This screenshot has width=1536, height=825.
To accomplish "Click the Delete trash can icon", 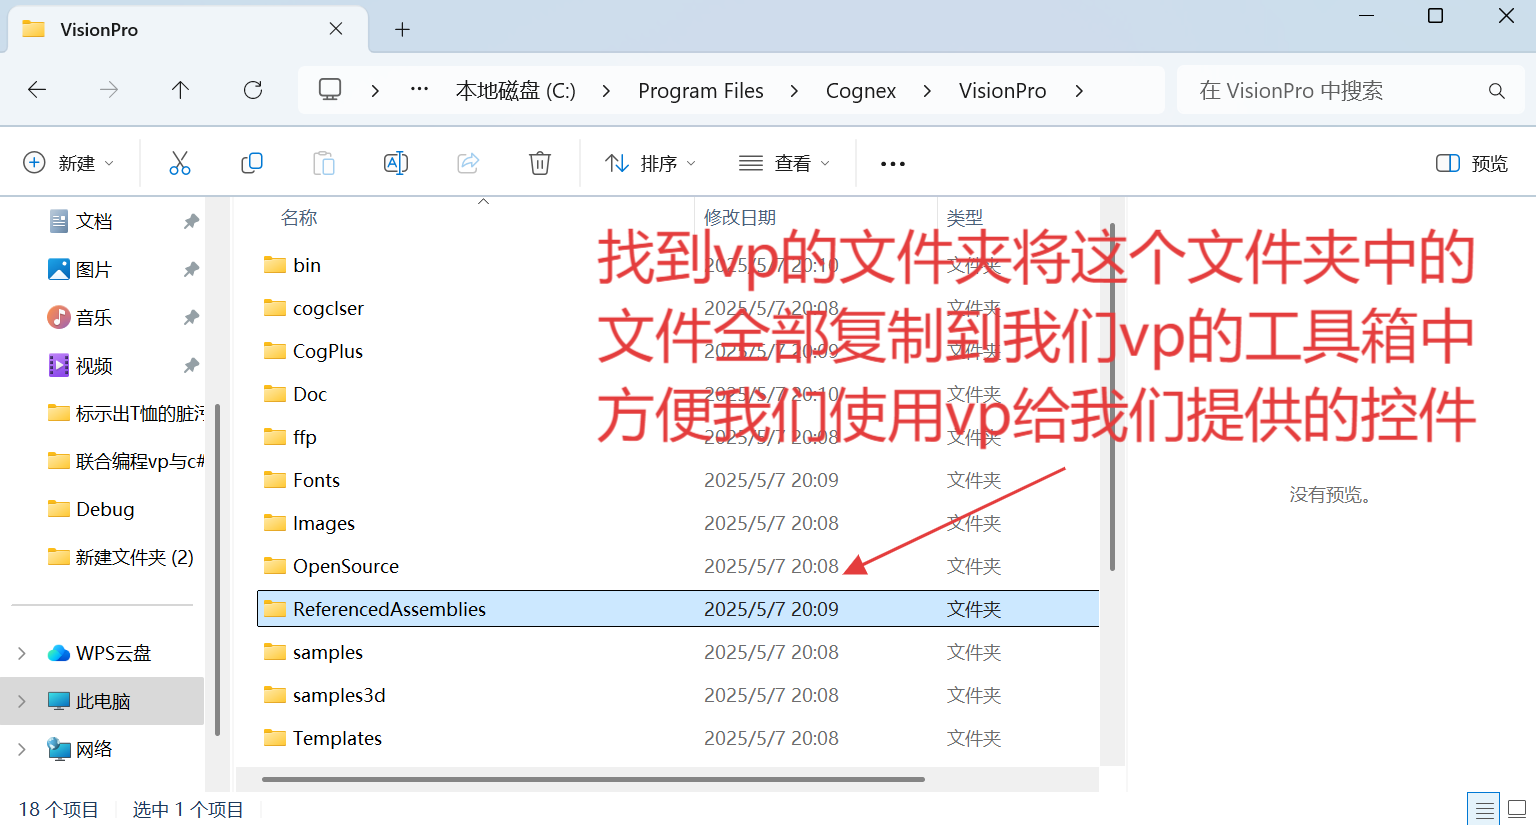I will pyautogui.click(x=540, y=163).
